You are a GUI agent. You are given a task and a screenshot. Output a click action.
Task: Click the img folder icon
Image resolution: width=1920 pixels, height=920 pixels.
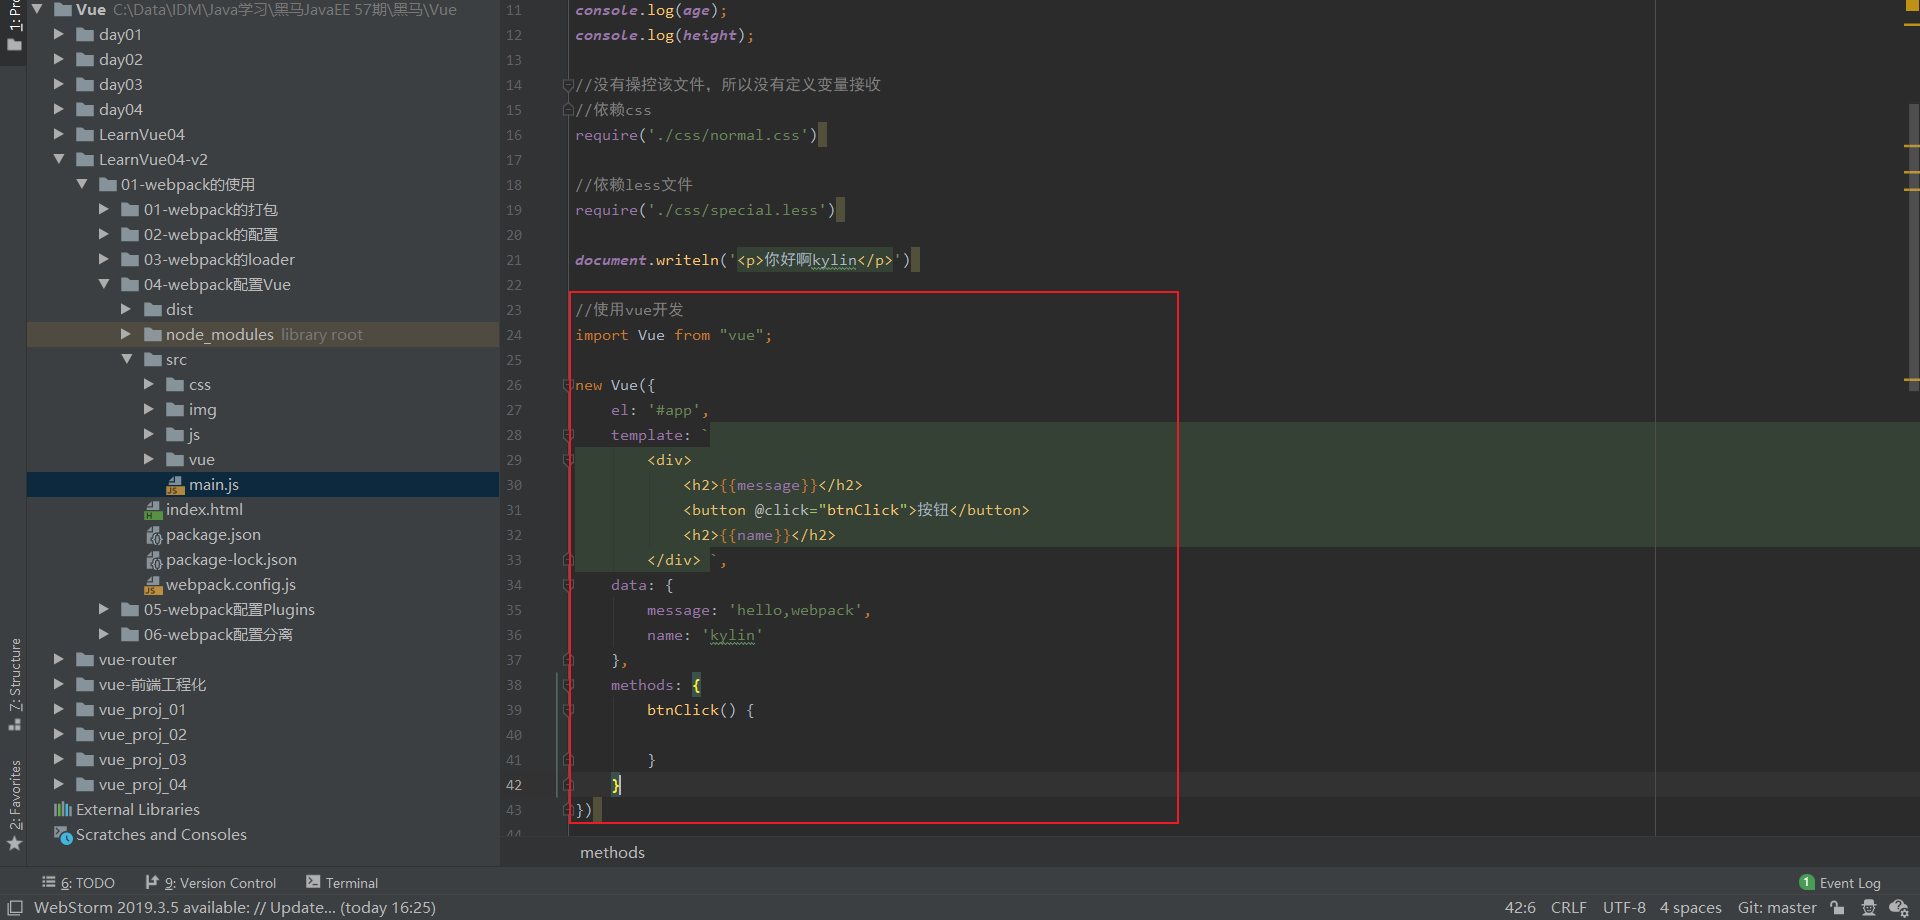(x=175, y=409)
